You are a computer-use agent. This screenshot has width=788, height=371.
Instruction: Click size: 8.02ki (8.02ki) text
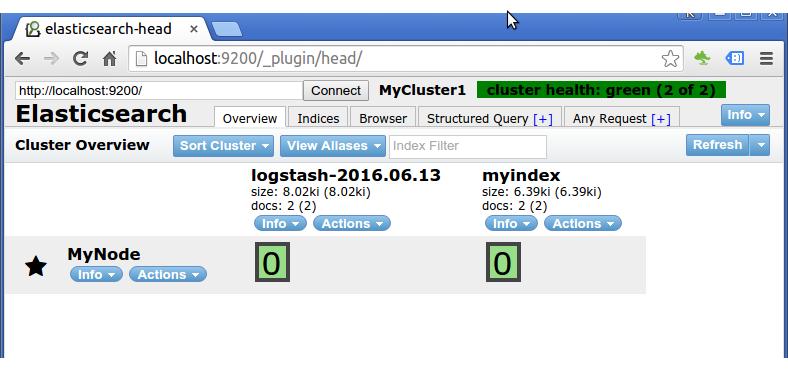coord(311,192)
